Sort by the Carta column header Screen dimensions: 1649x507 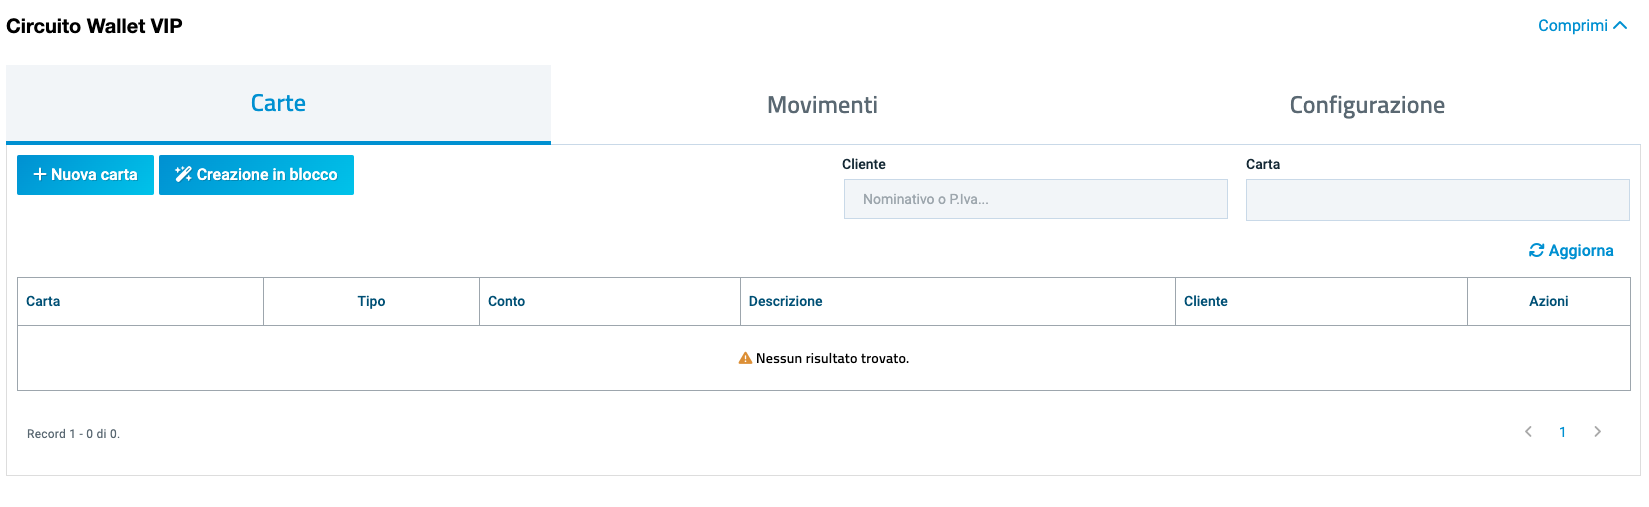coord(43,301)
